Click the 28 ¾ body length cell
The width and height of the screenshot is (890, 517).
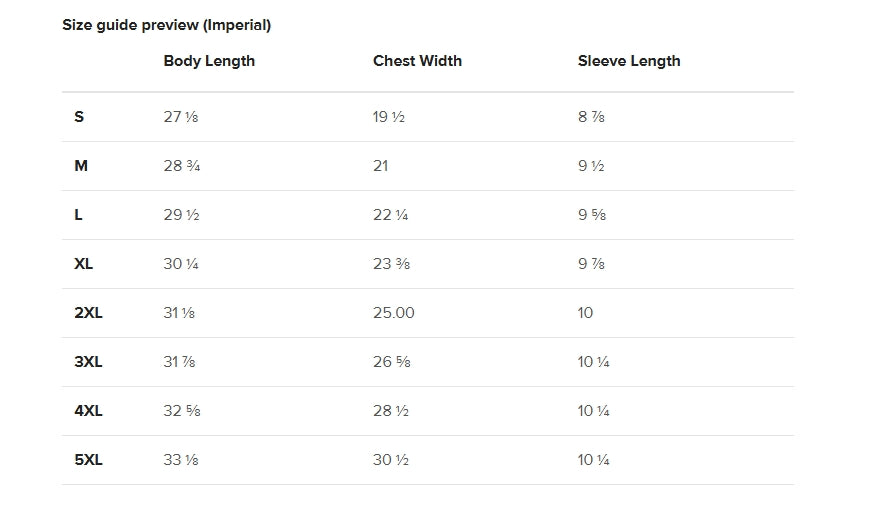pos(182,166)
